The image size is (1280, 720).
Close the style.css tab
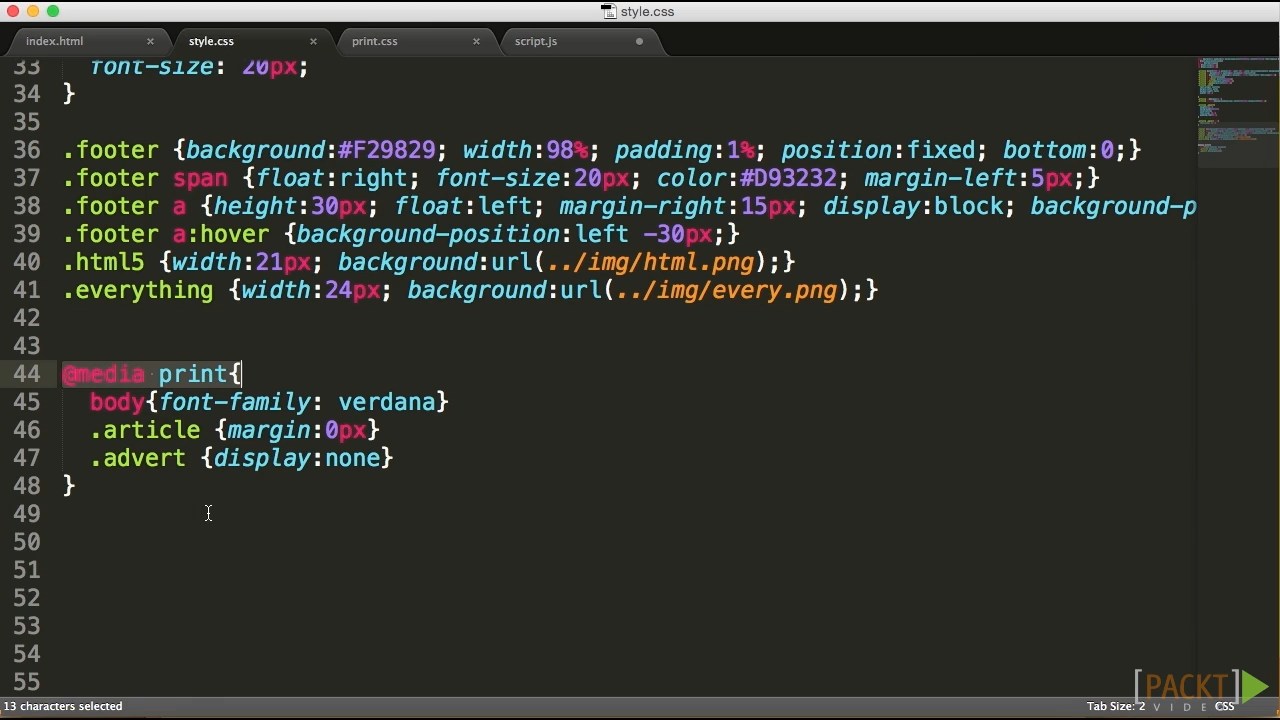313,41
